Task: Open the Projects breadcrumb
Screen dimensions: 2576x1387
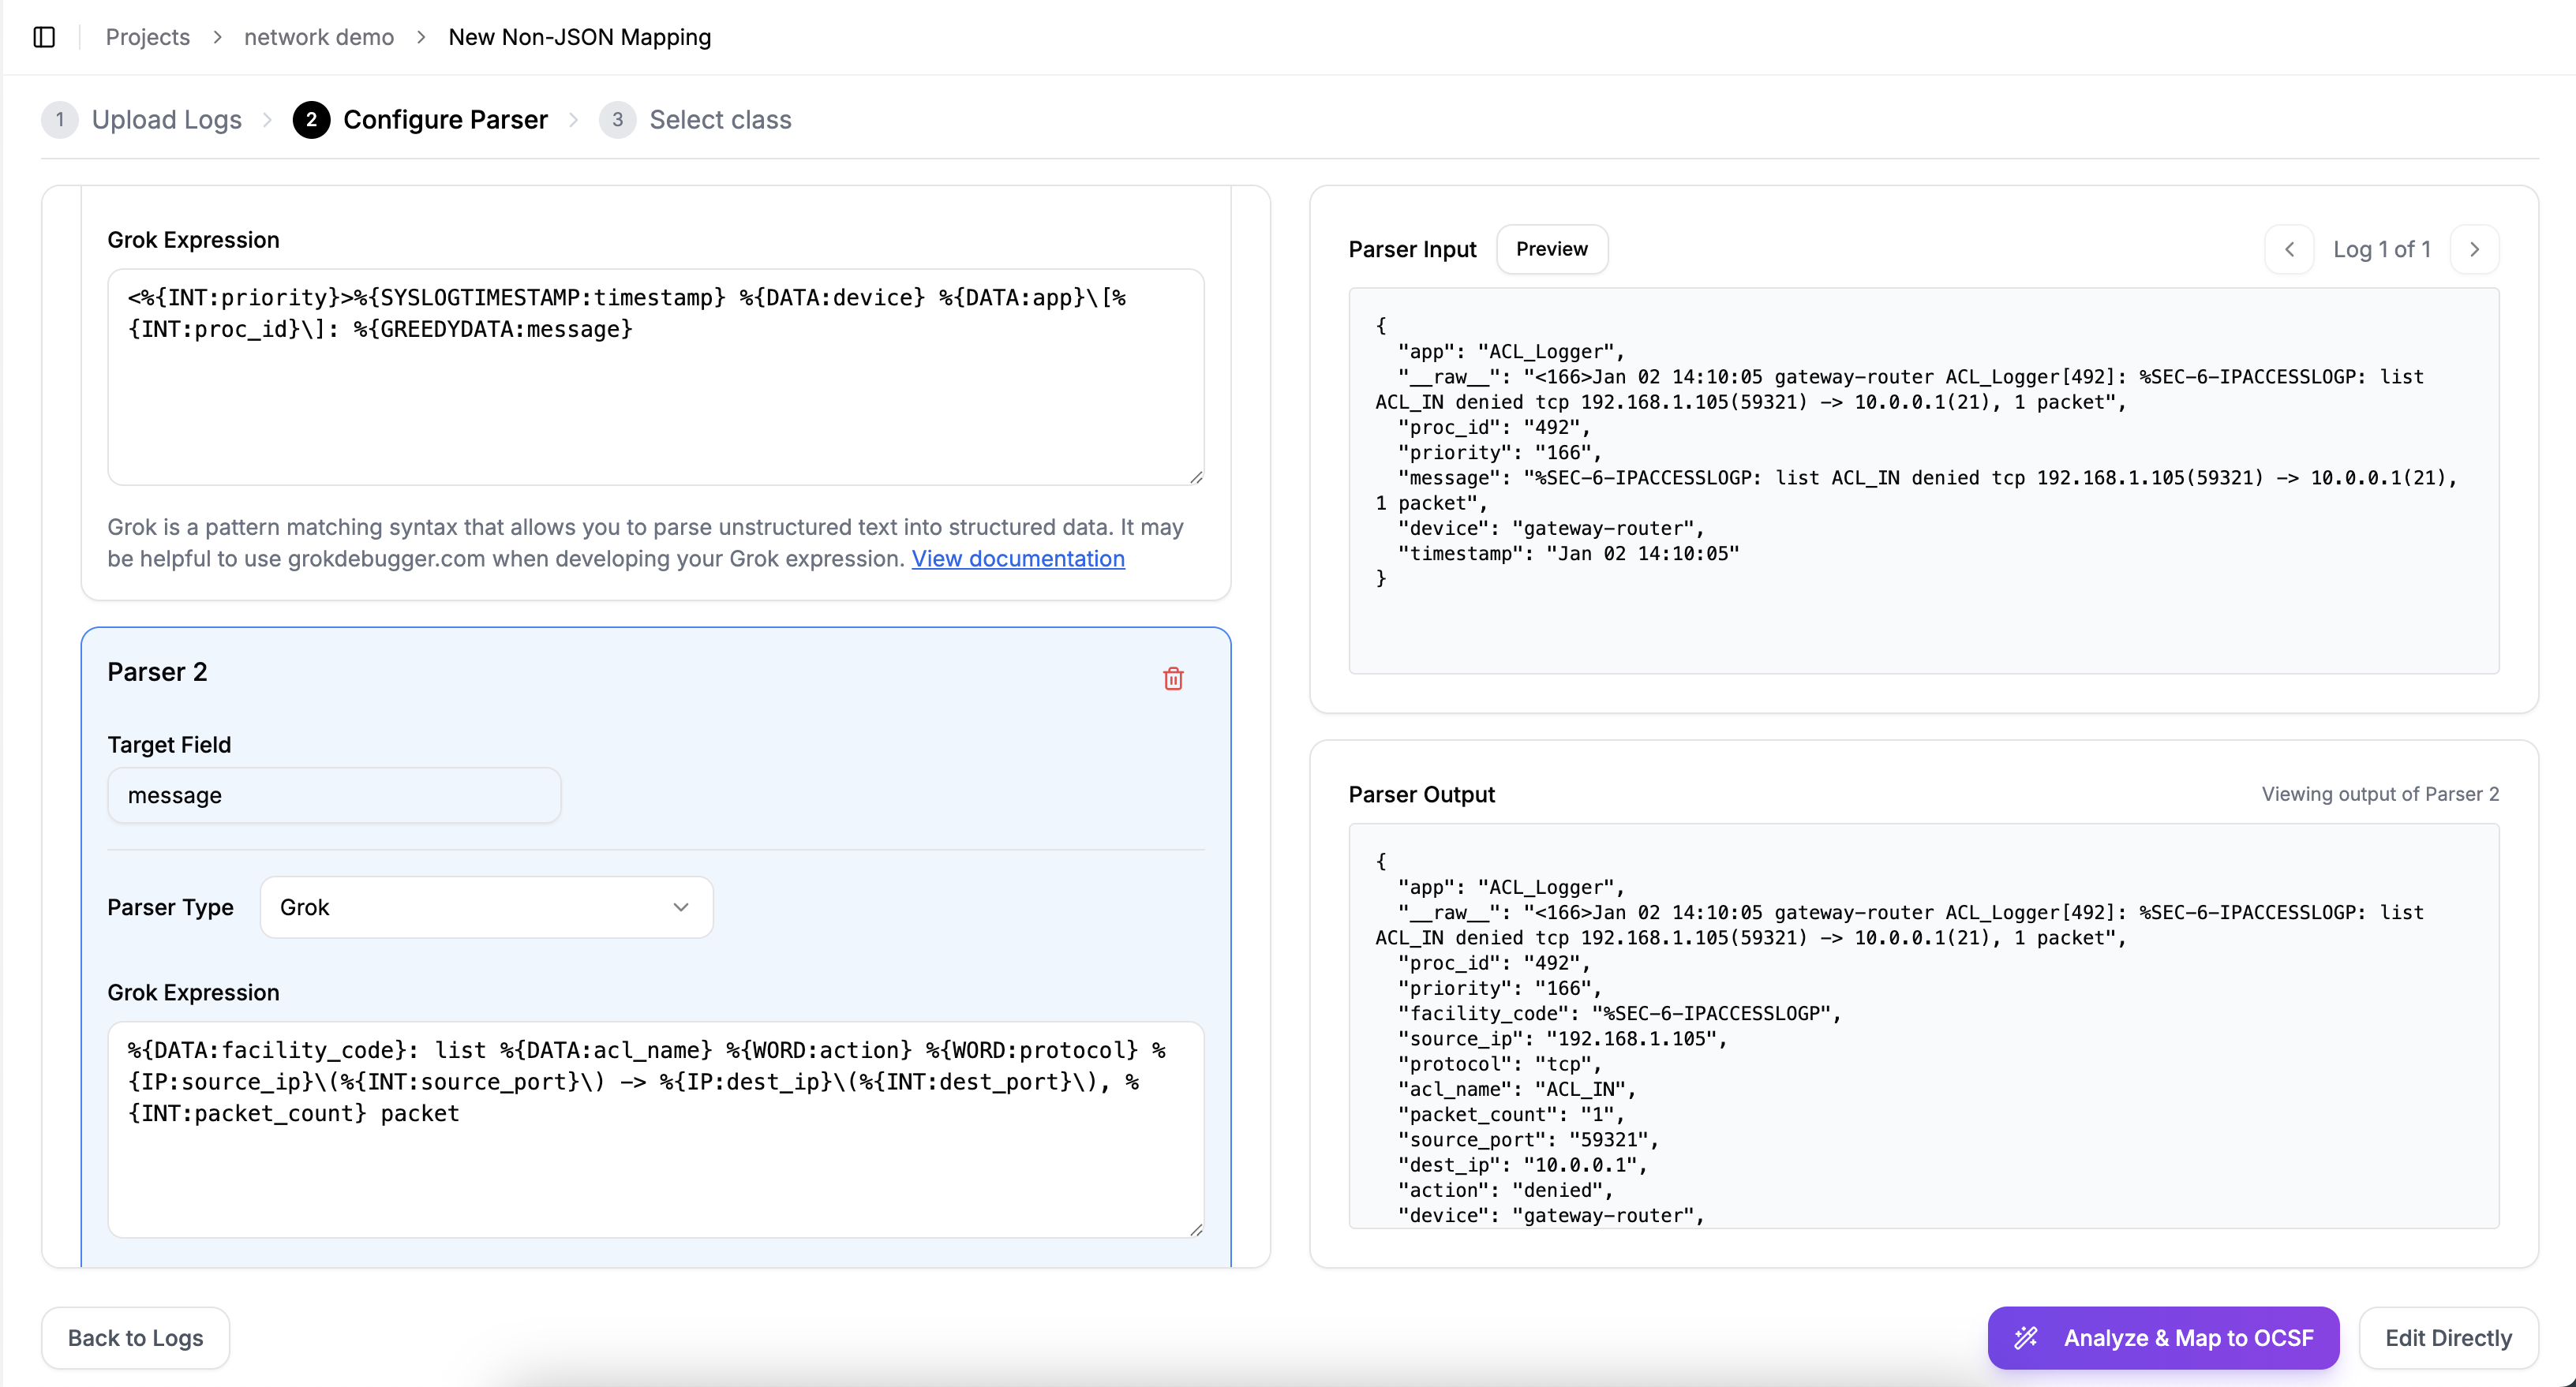Action: (x=148, y=37)
